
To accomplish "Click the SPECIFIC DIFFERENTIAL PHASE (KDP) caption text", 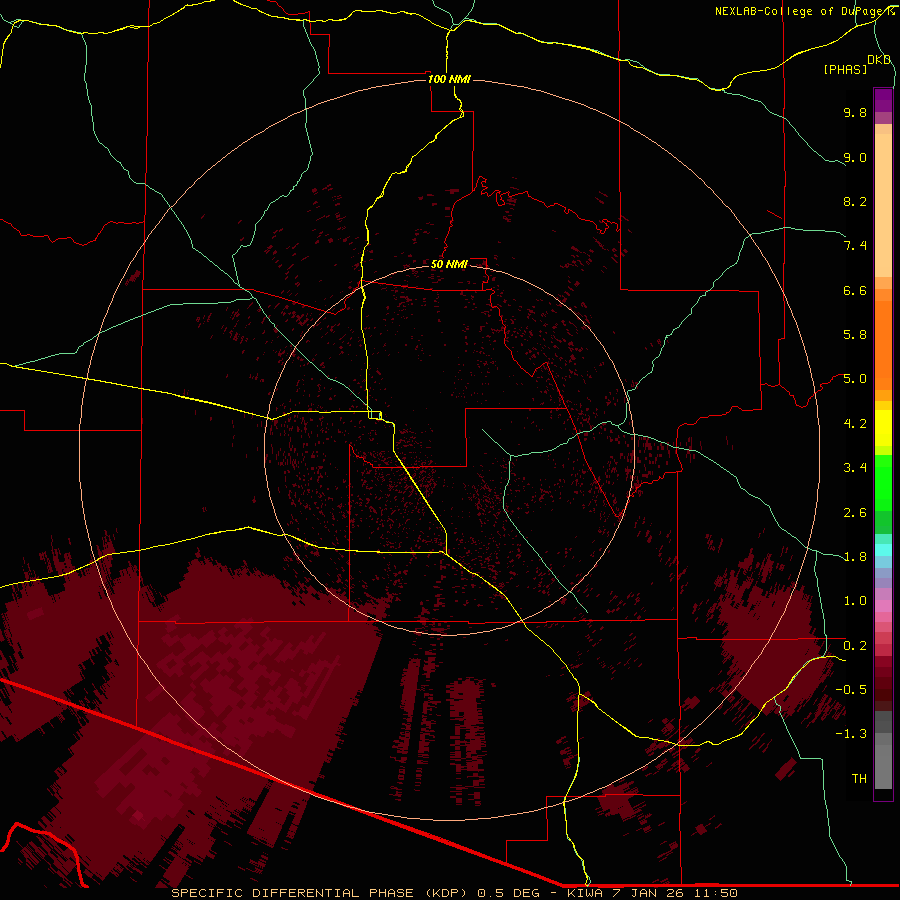I will pos(321,893).
